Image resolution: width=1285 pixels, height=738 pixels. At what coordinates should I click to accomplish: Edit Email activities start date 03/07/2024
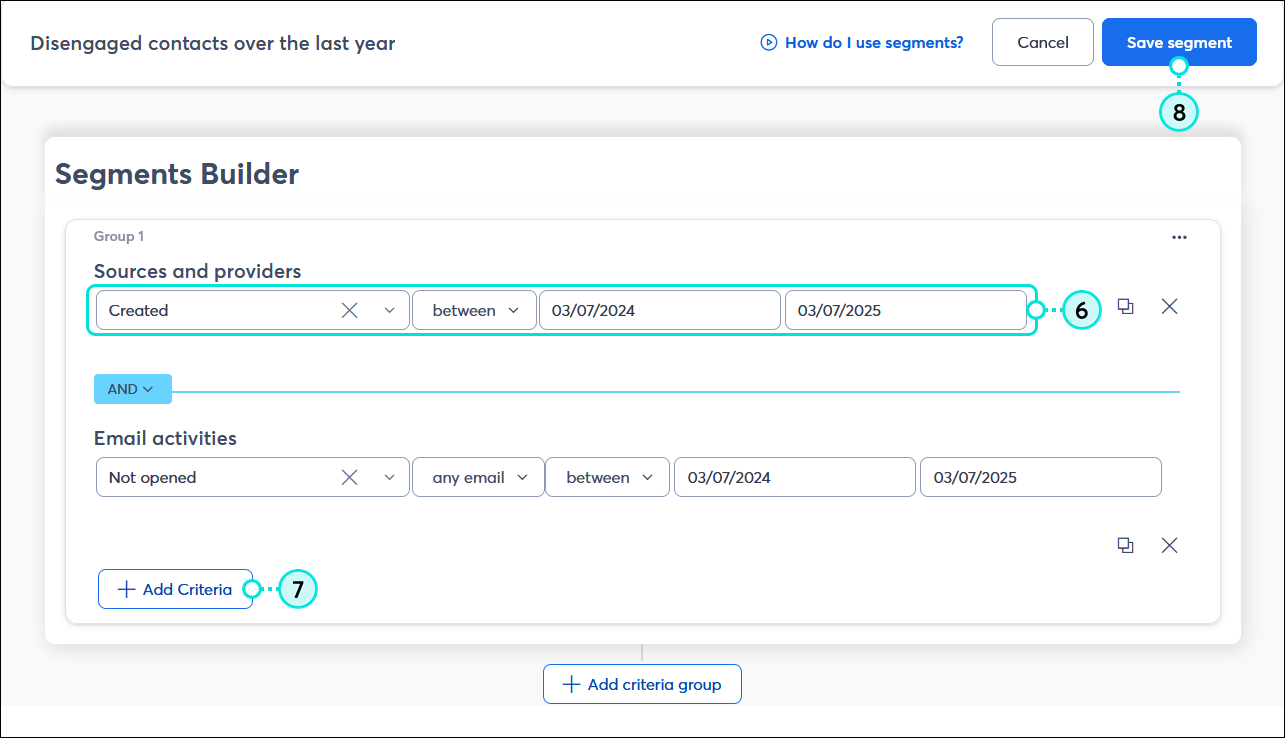point(795,477)
